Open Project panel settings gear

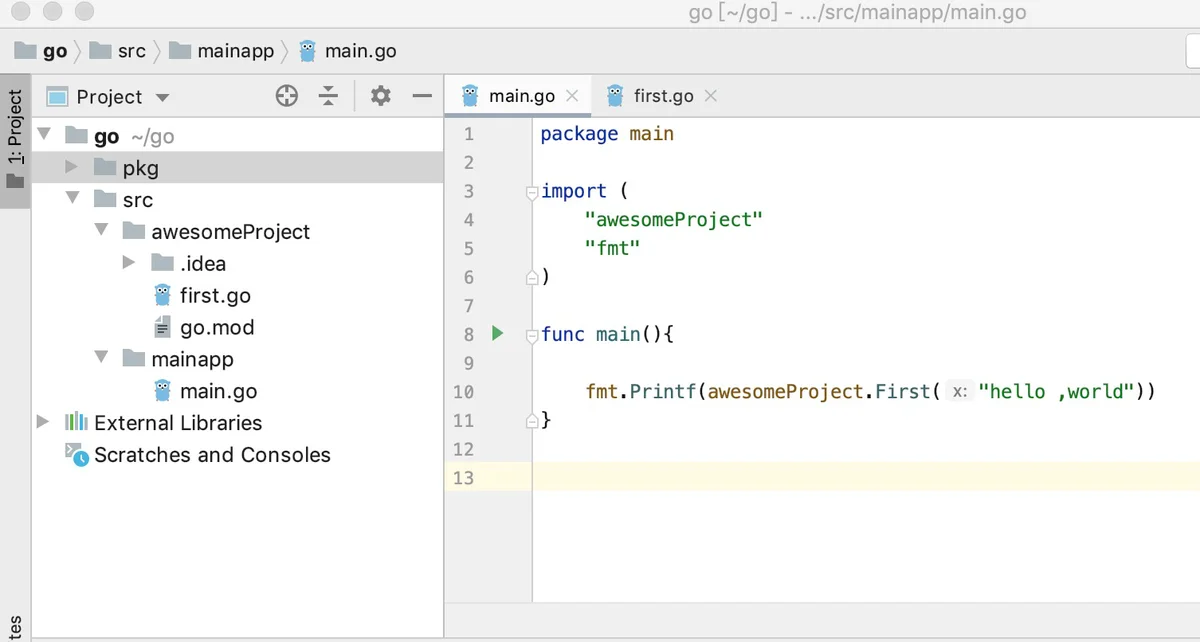[x=380, y=96]
